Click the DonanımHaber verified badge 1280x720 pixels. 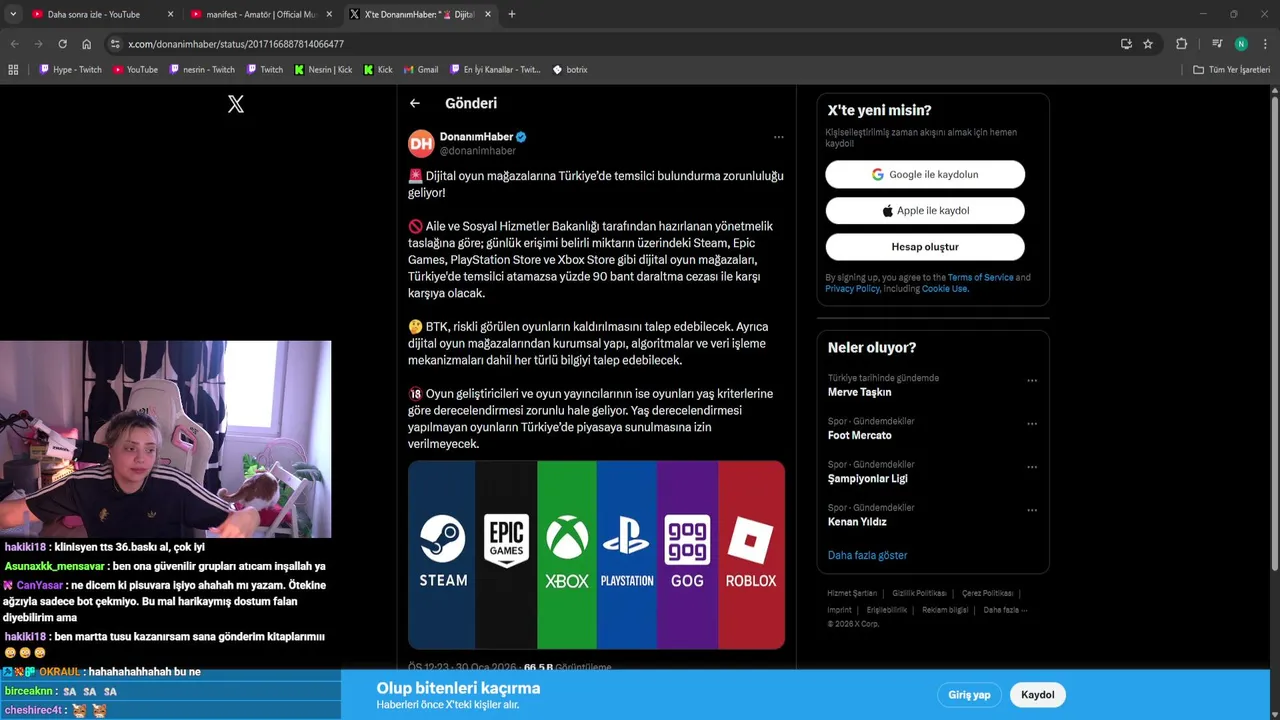[x=521, y=137]
